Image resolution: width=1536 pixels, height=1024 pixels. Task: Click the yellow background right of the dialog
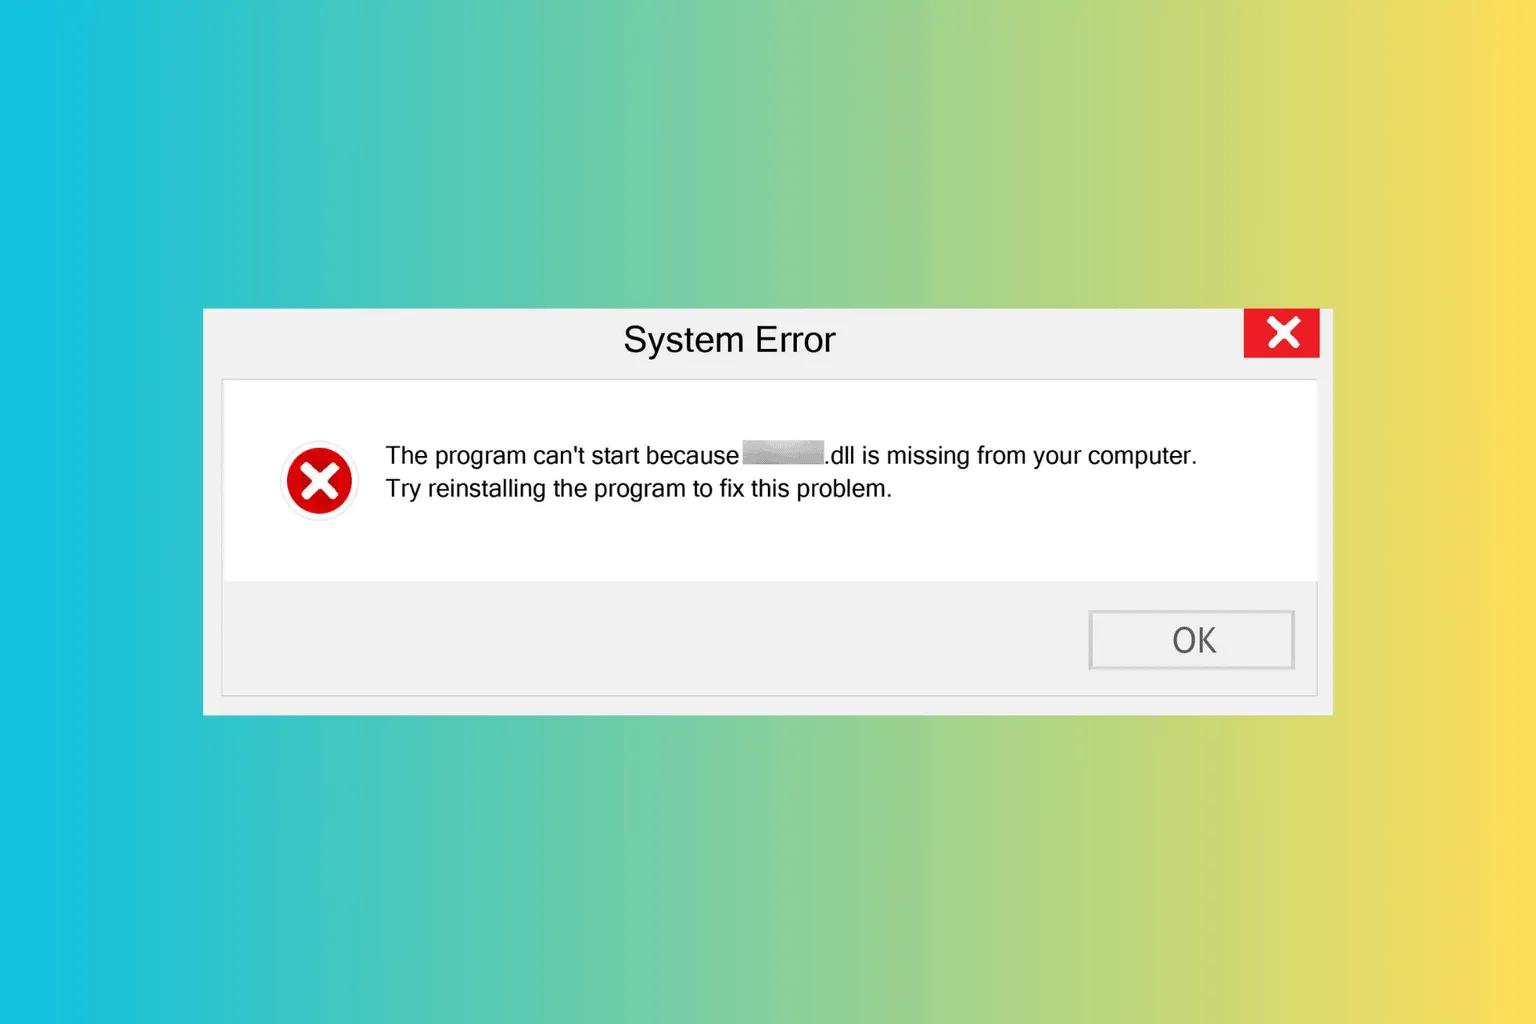[x=1434, y=512]
